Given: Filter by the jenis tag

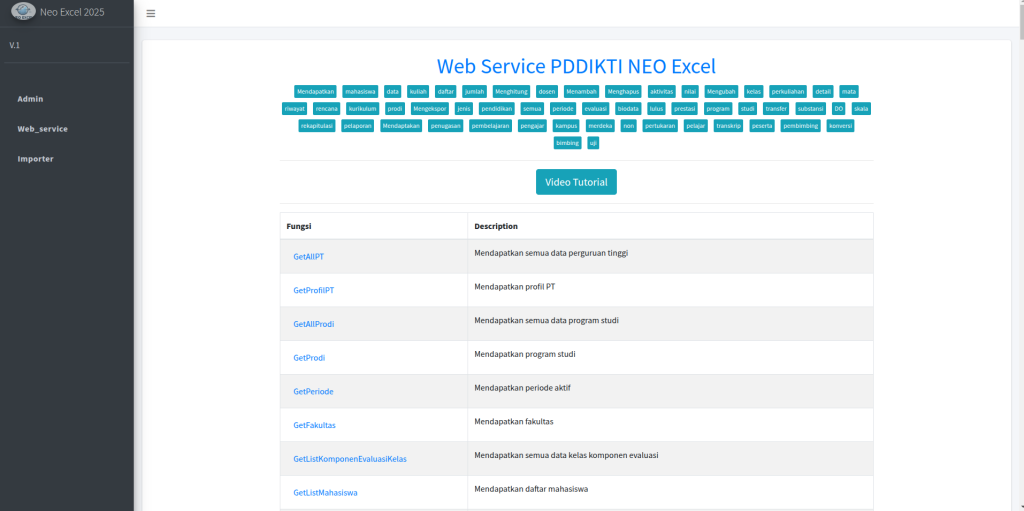Looking at the screenshot, I should pos(464,108).
